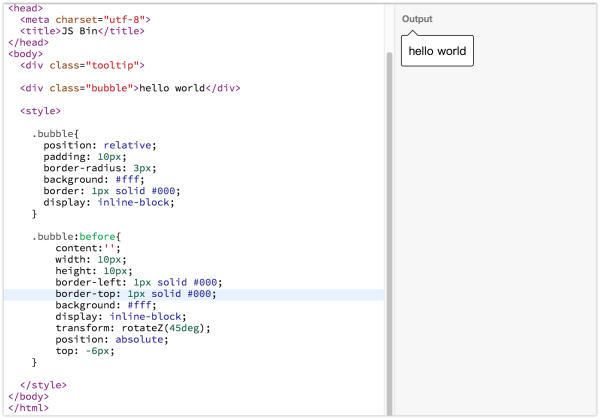
Task: Click the highlighted border-top code line
Action: click(x=194, y=294)
